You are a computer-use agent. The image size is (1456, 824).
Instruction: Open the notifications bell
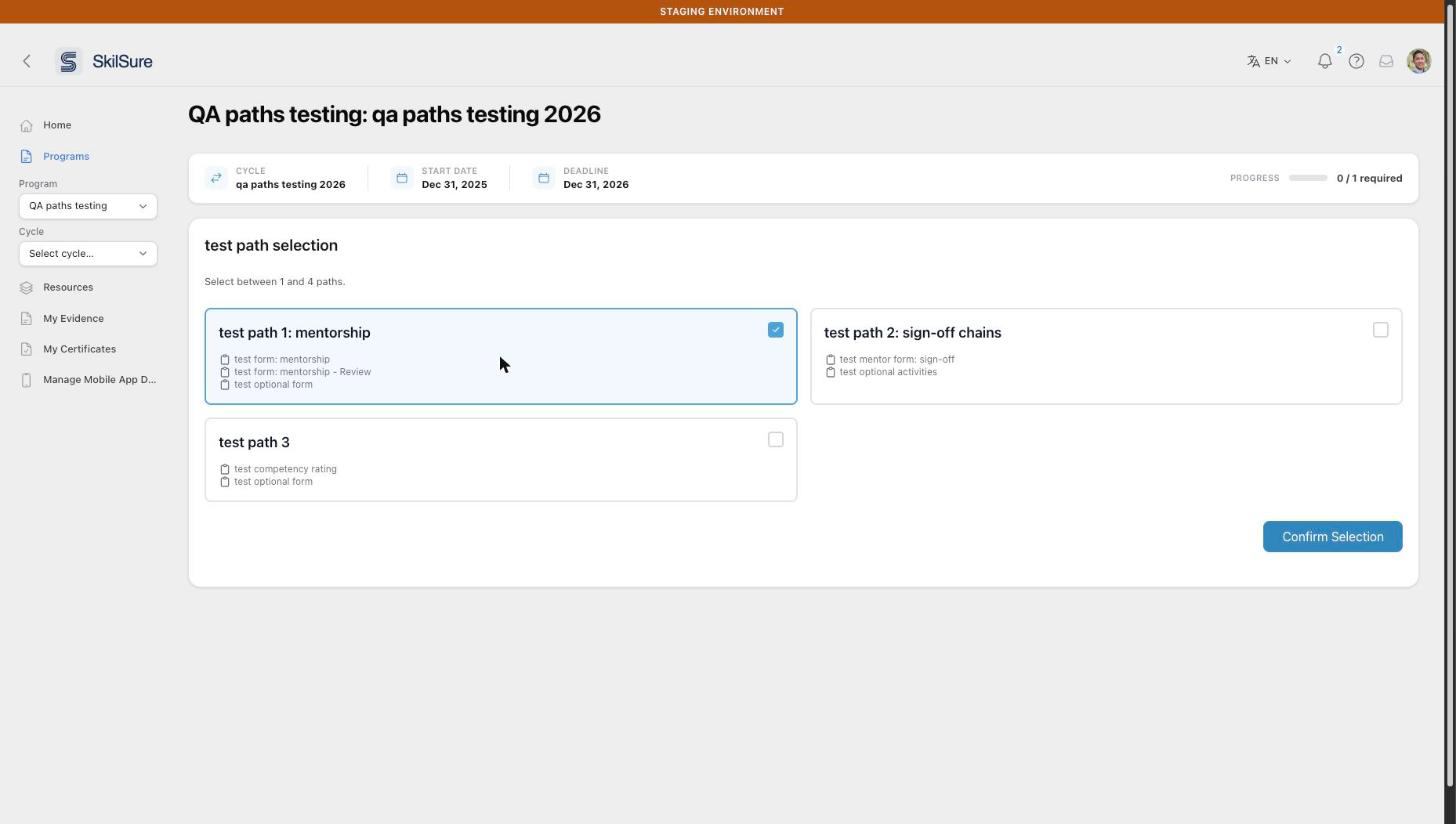(x=1325, y=61)
